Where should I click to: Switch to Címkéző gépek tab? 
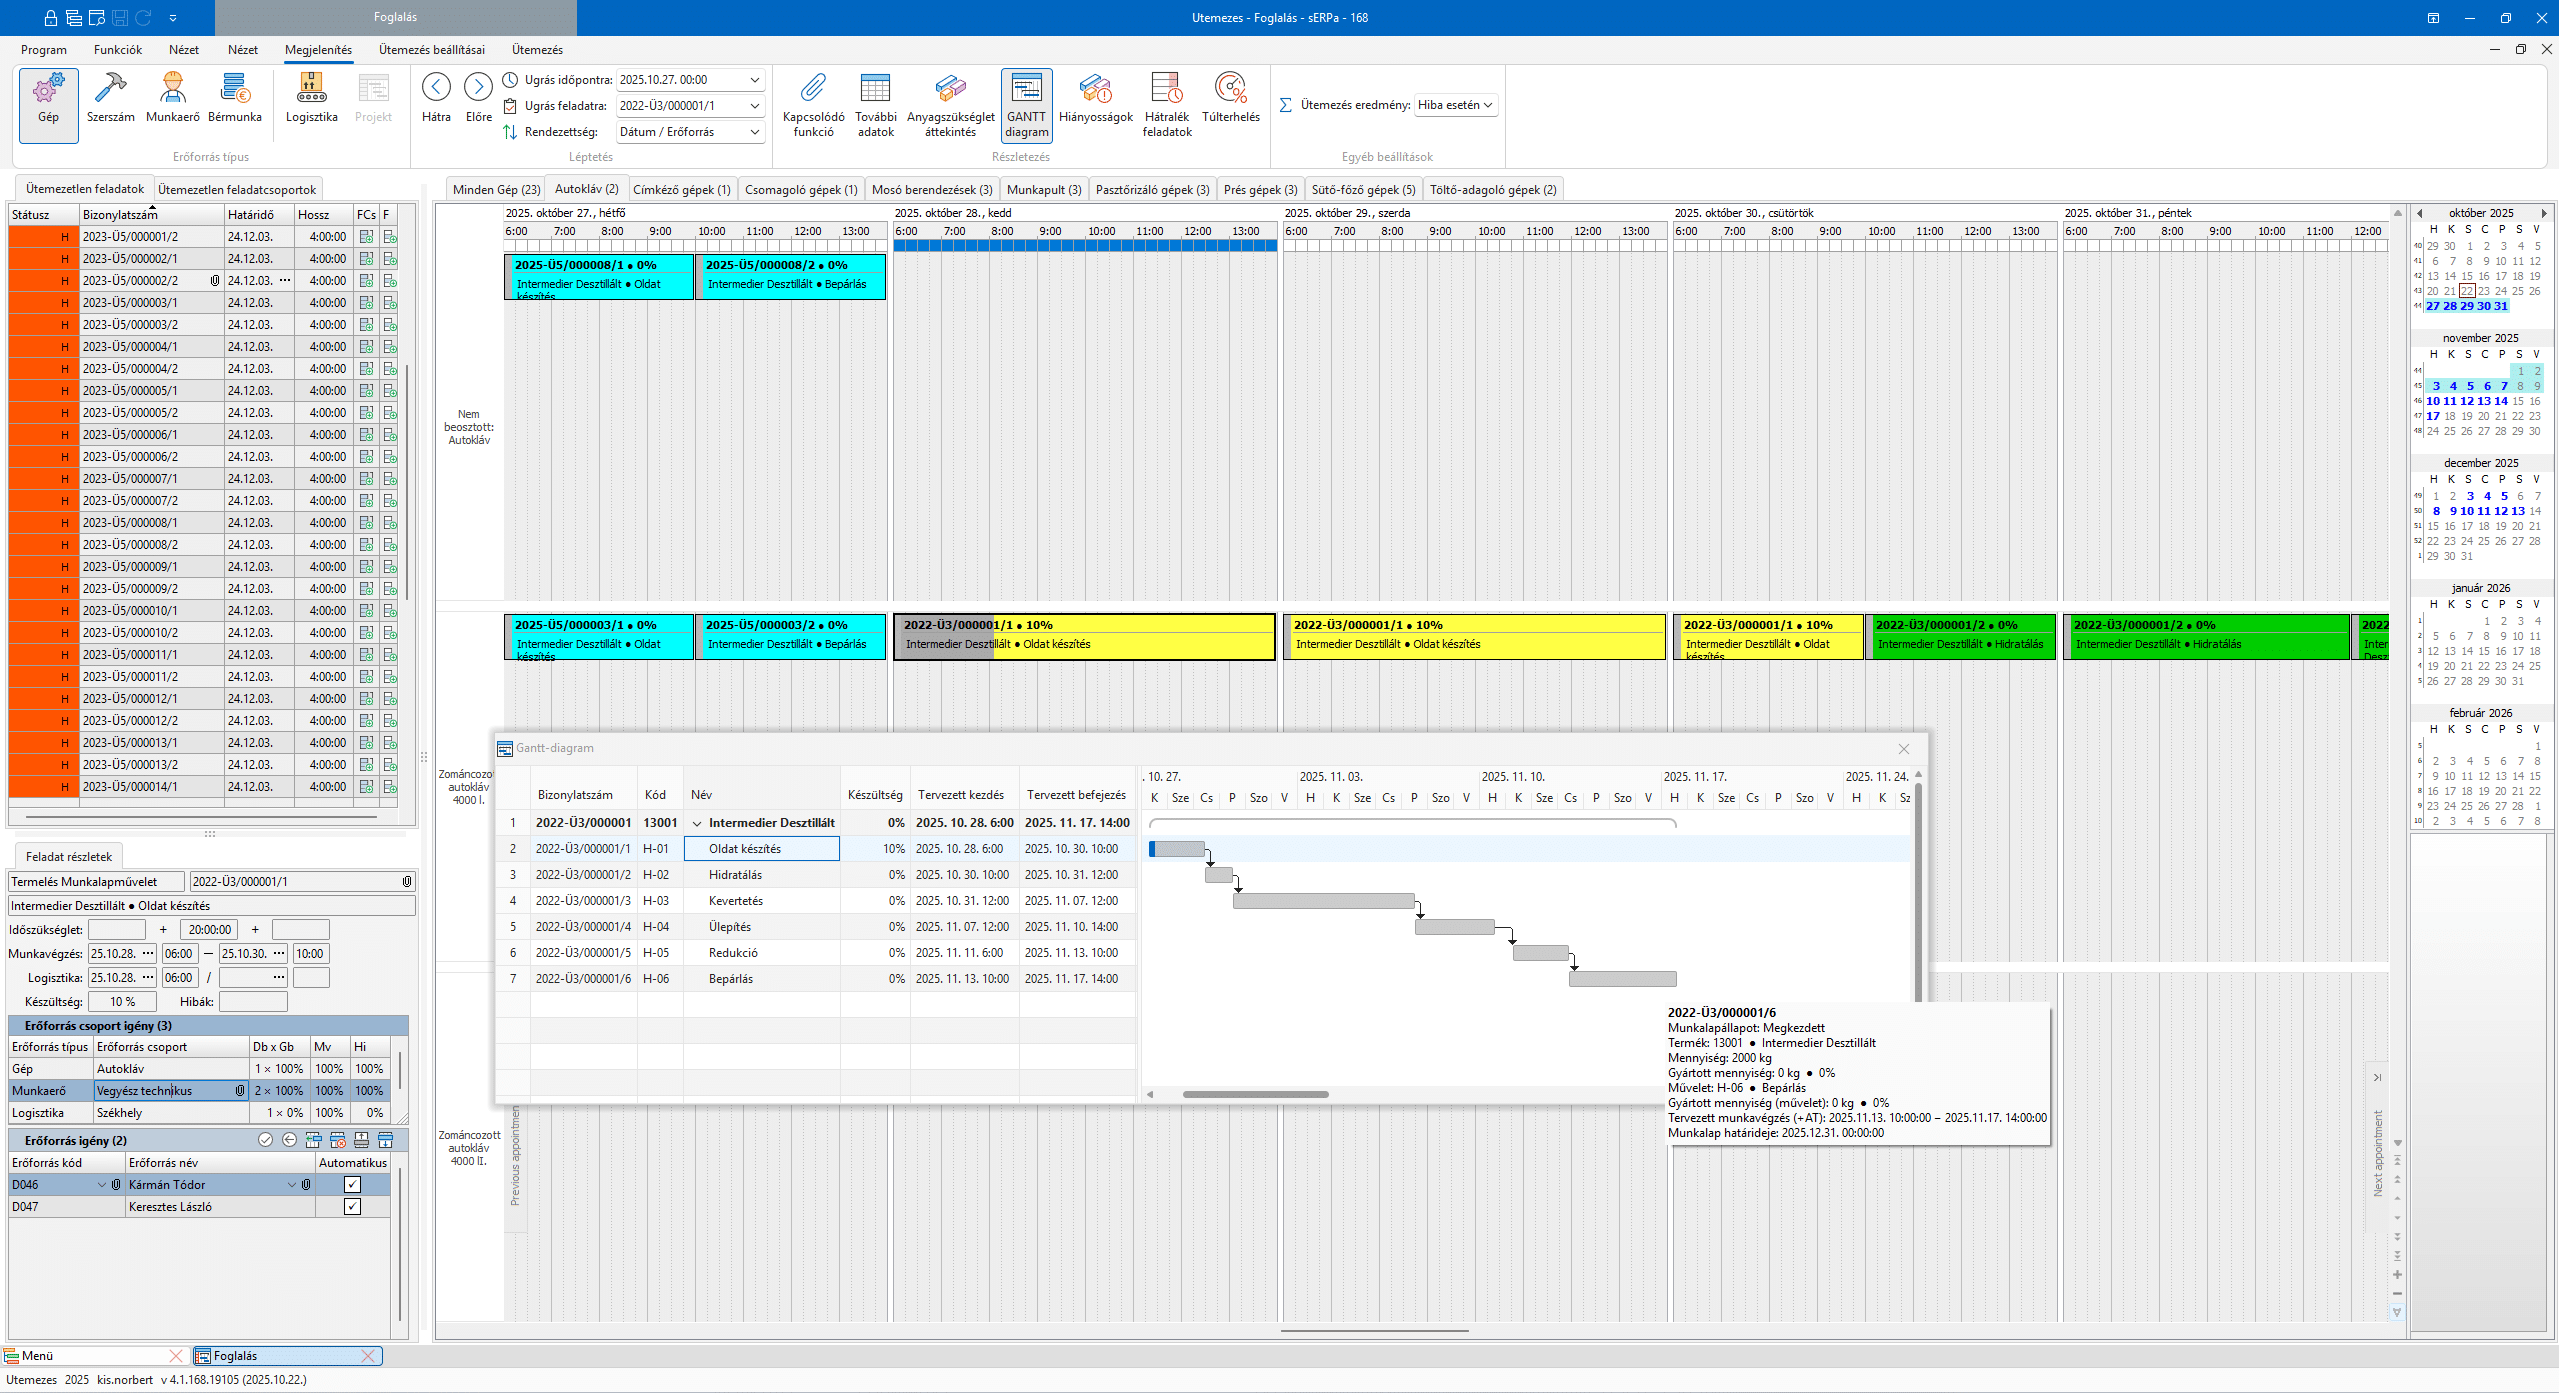[x=681, y=189]
